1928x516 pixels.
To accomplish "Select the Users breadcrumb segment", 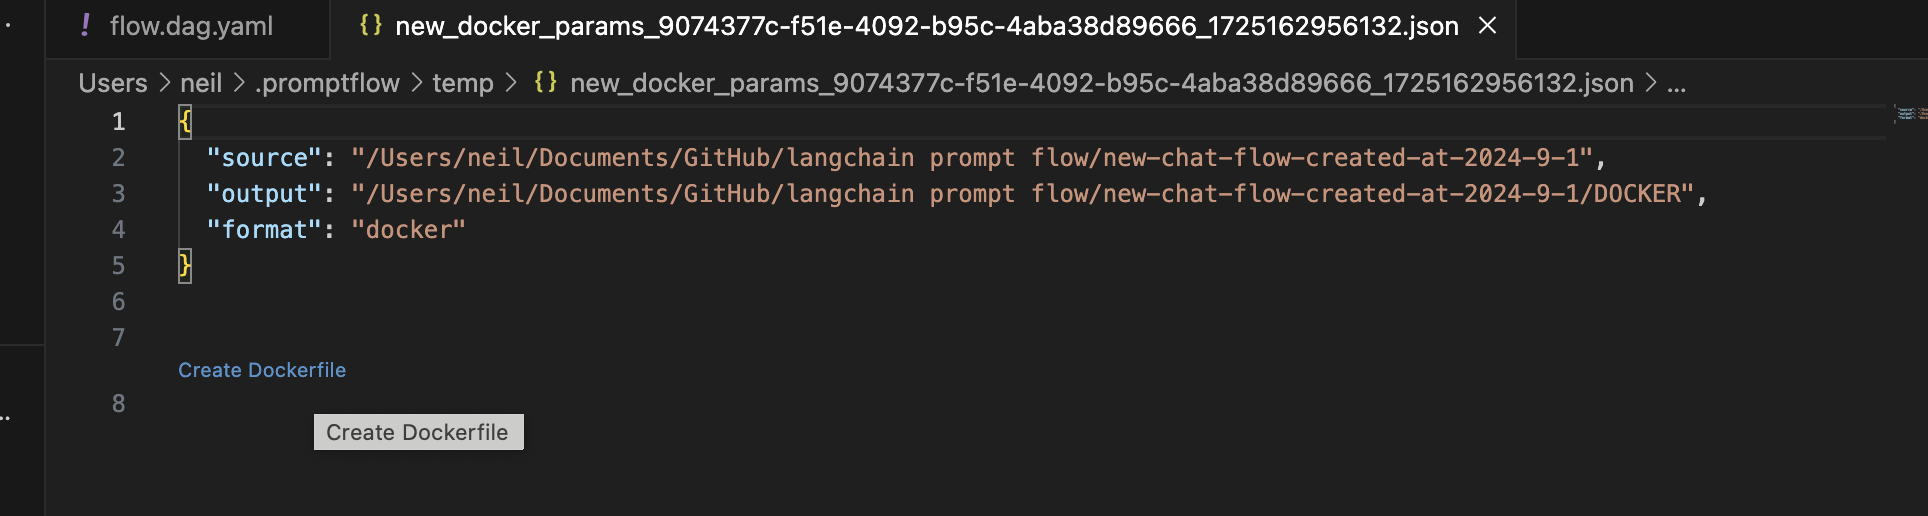I will [113, 83].
